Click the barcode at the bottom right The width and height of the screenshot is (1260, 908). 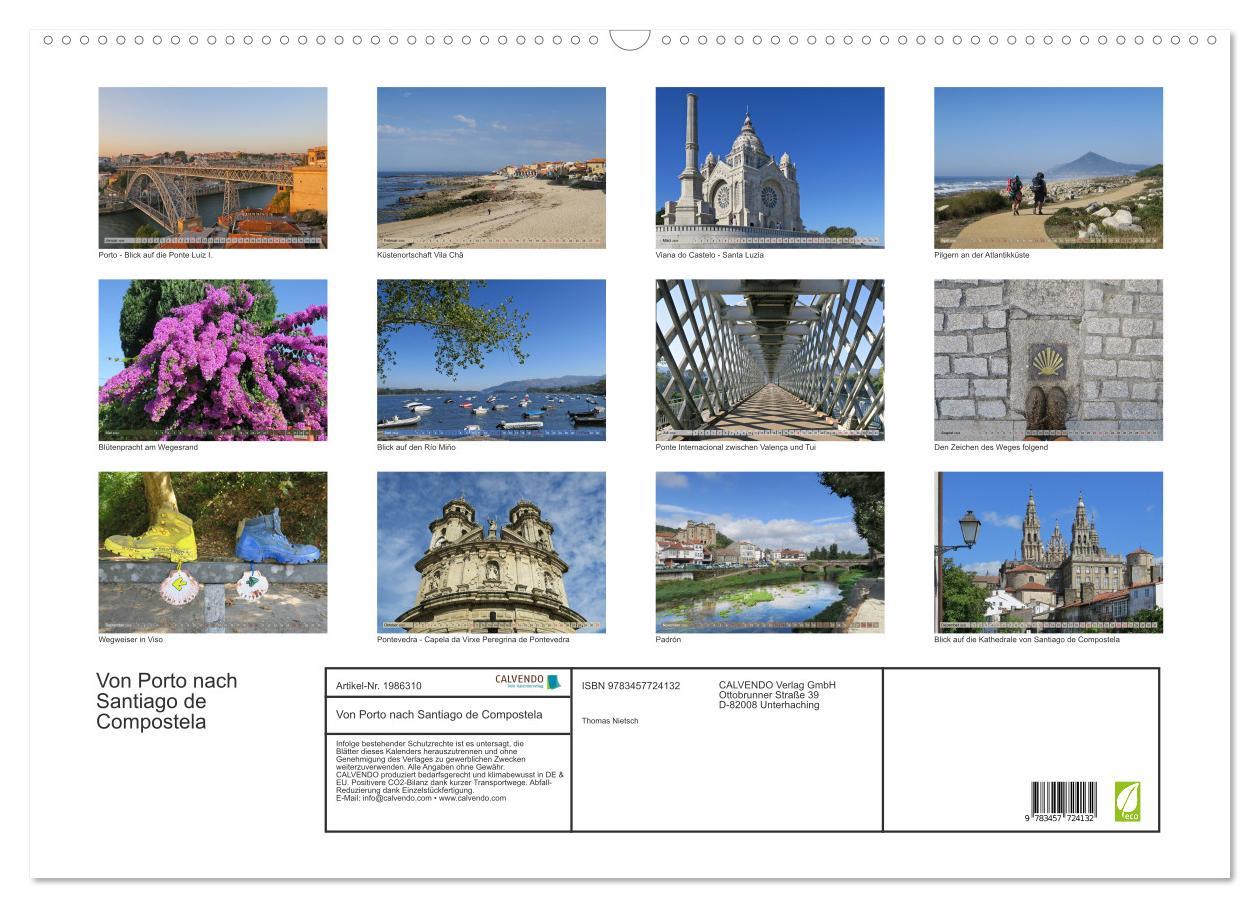(x=1064, y=800)
